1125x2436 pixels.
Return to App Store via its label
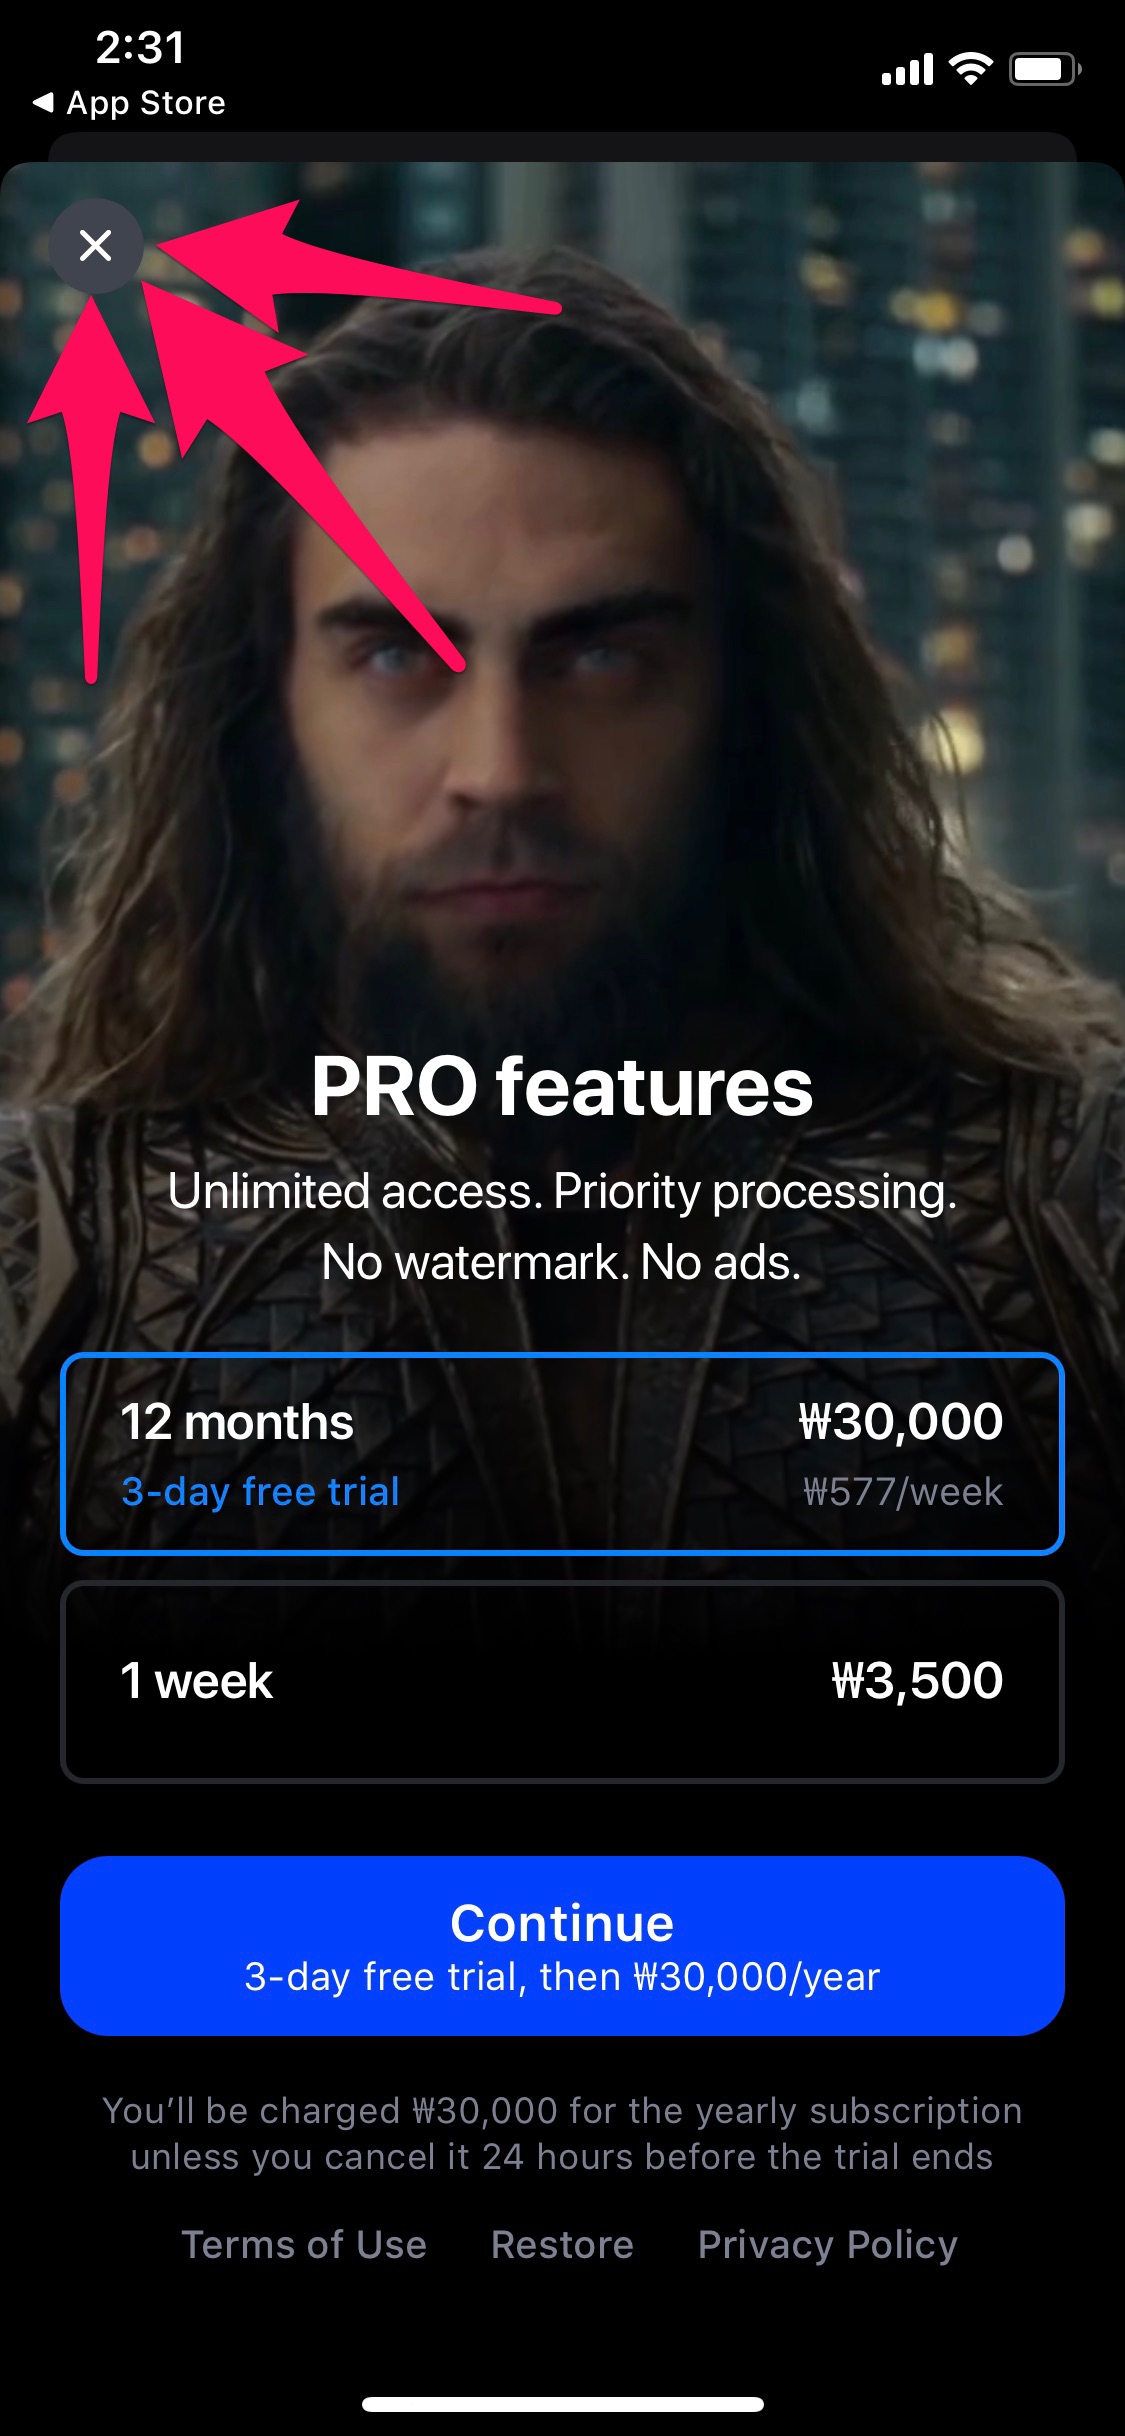[146, 103]
